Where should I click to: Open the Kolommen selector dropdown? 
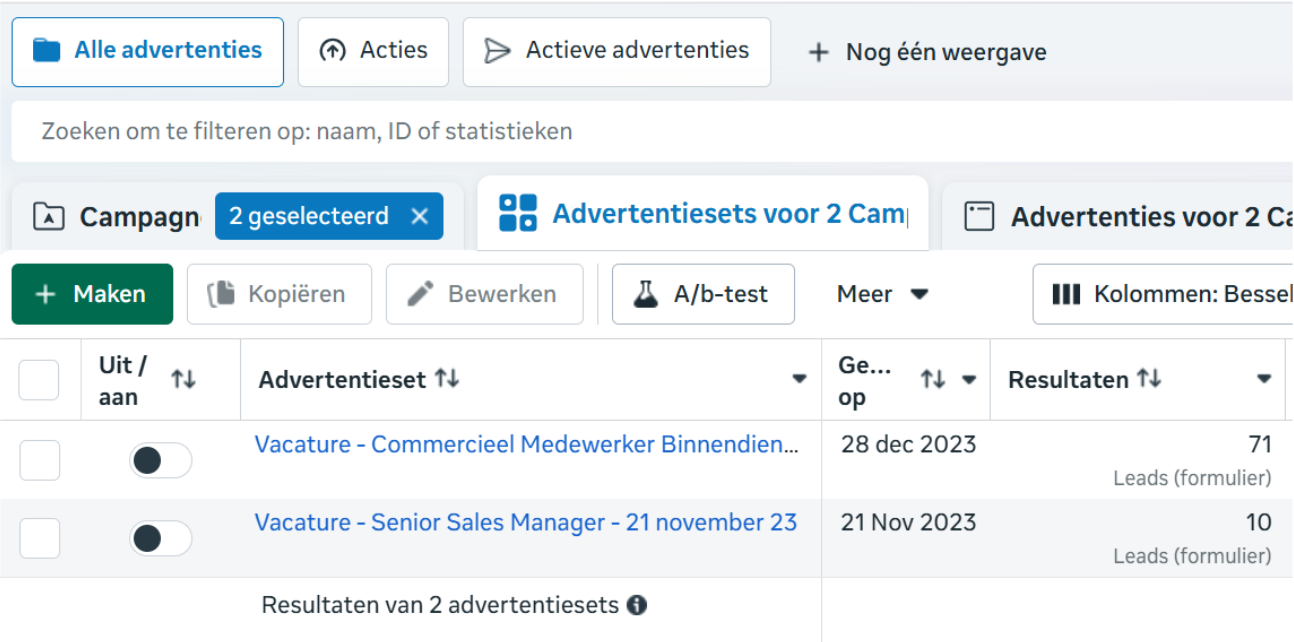(x=1163, y=294)
